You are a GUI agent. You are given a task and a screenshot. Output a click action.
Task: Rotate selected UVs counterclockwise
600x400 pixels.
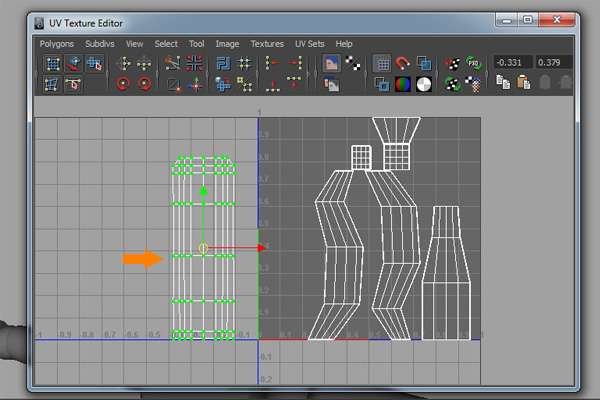pyautogui.click(x=124, y=85)
